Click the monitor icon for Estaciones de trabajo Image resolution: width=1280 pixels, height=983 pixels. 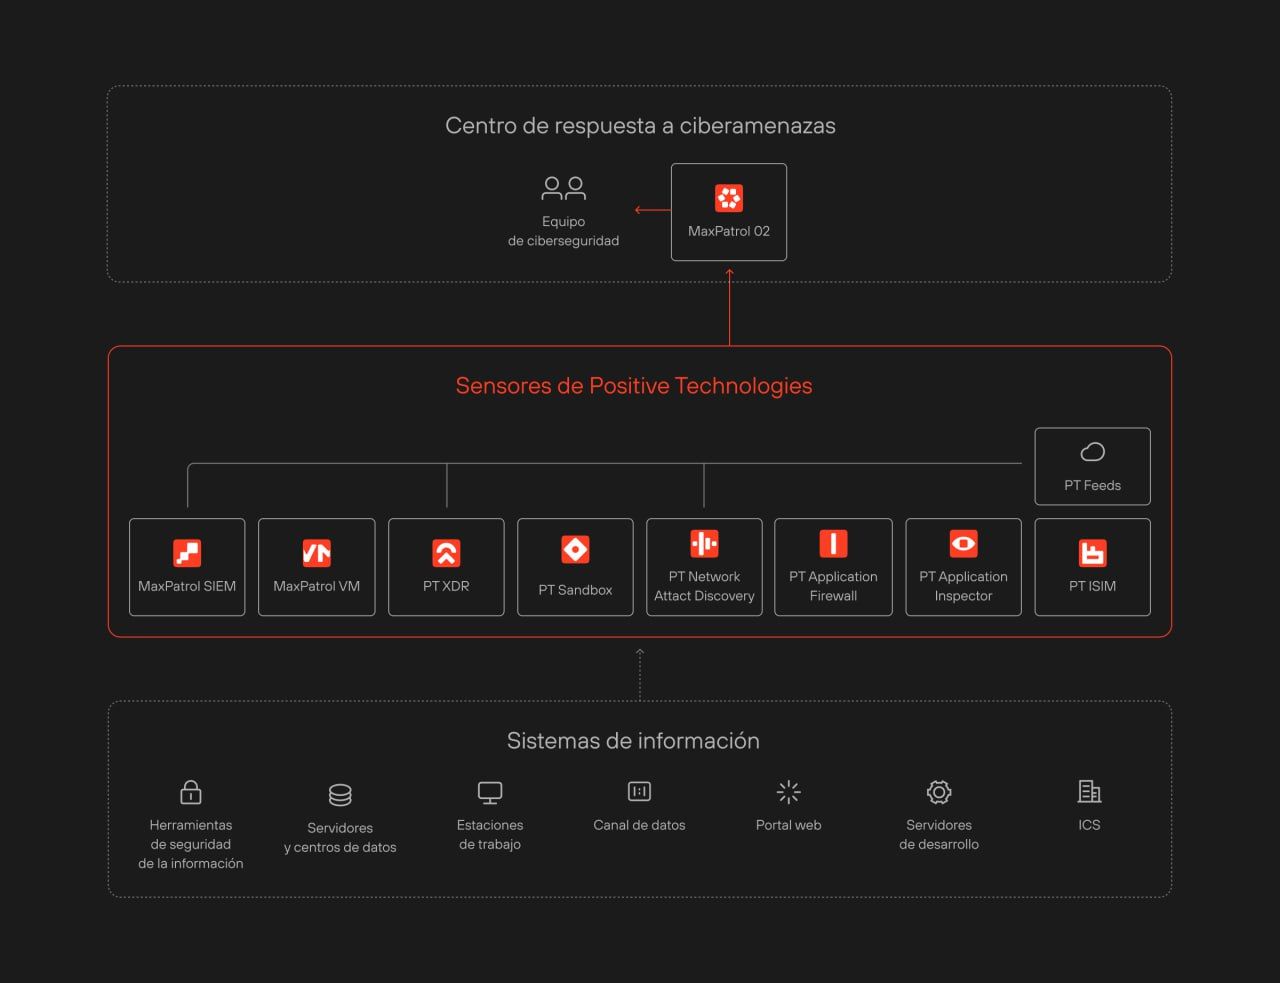coord(490,793)
